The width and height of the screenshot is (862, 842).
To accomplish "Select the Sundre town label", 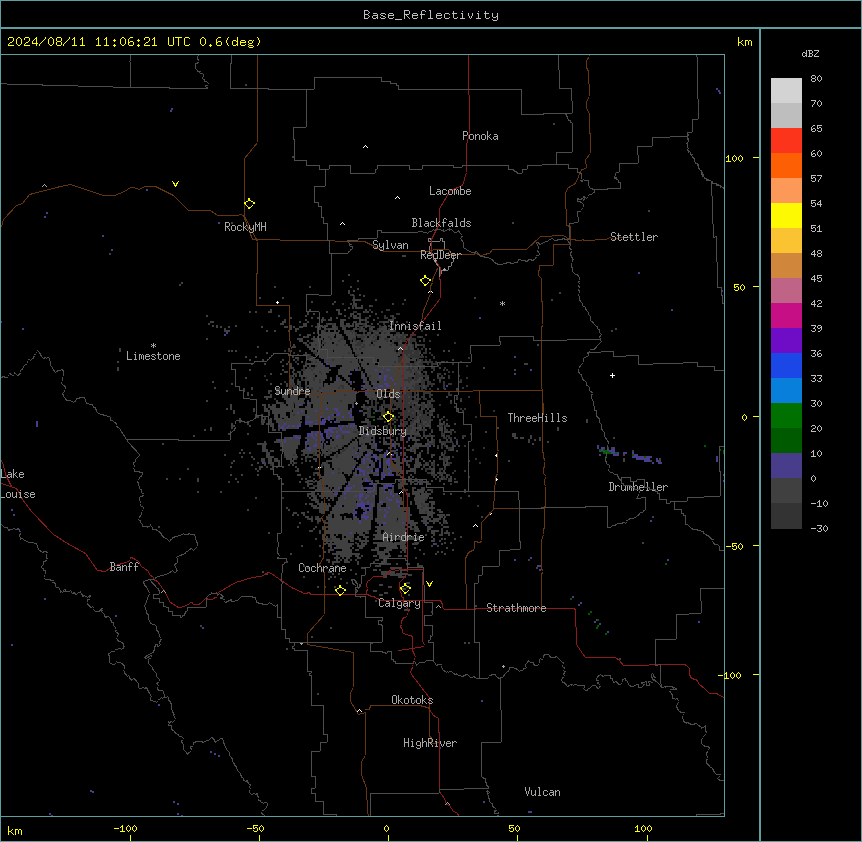I will pos(292,391).
